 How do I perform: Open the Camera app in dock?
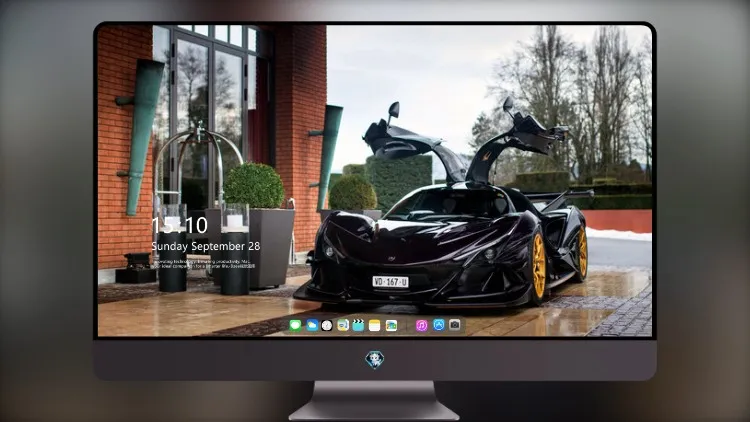(x=455, y=325)
